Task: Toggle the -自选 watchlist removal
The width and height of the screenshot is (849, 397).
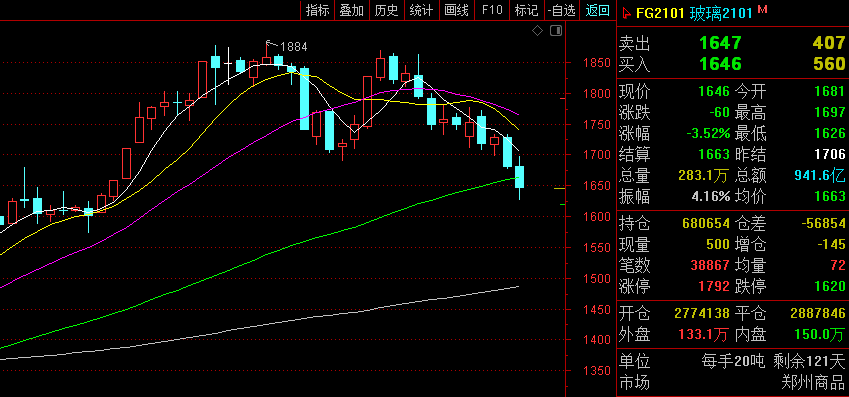Action: click(x=561, y=10)
